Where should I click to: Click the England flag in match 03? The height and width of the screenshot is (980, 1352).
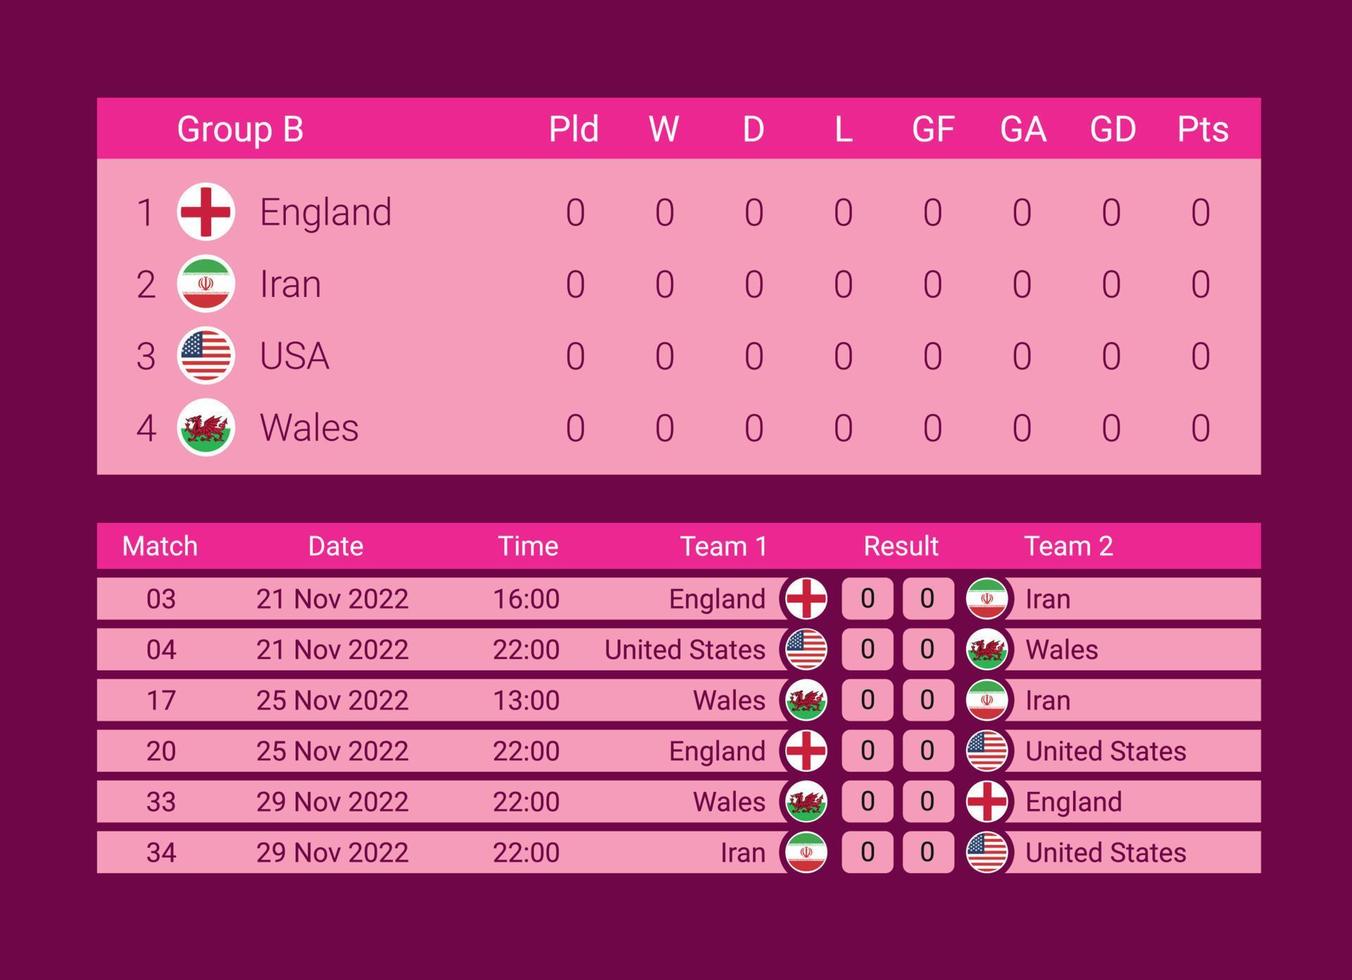coord(806,599)
